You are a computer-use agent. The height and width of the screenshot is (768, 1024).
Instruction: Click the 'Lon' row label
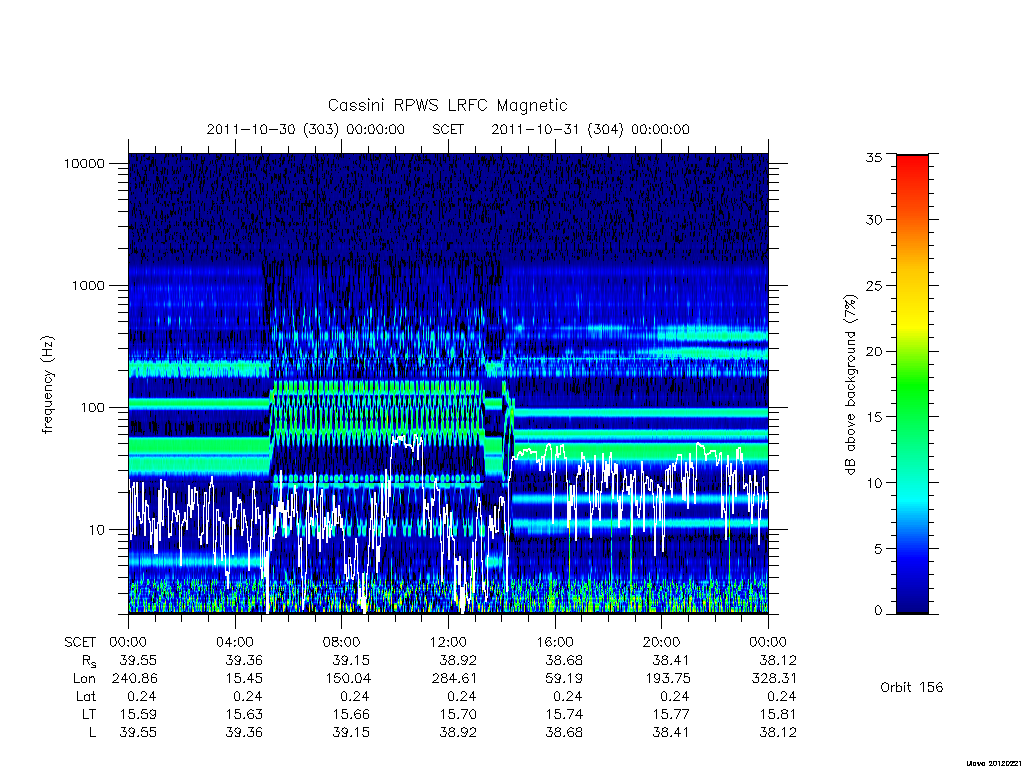(x=84, y=679)
